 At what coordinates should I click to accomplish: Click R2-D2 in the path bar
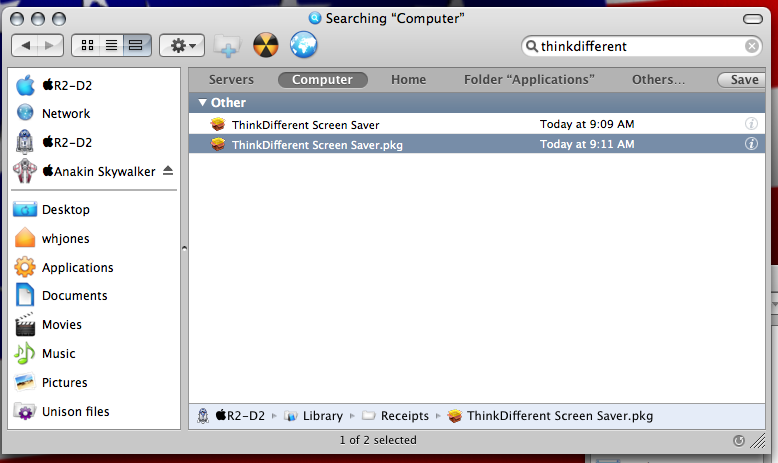tap(231, 415)
